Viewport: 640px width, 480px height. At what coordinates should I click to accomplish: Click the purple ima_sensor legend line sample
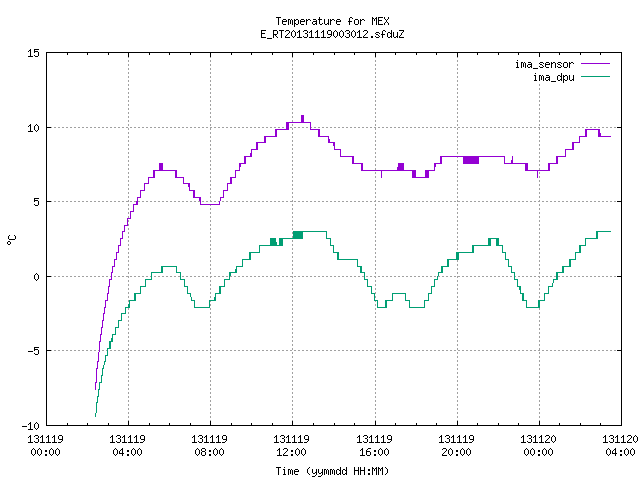pos(596,64)
